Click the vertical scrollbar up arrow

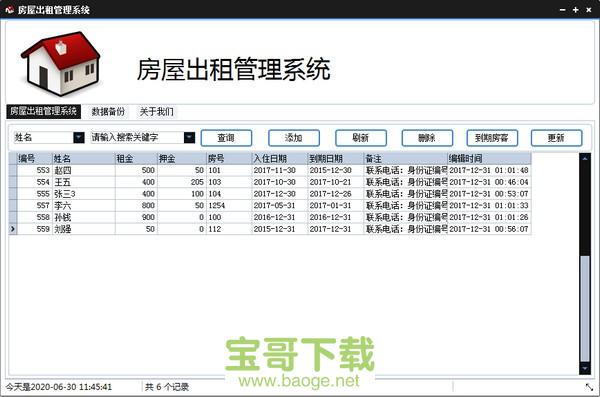pos(585,158)
